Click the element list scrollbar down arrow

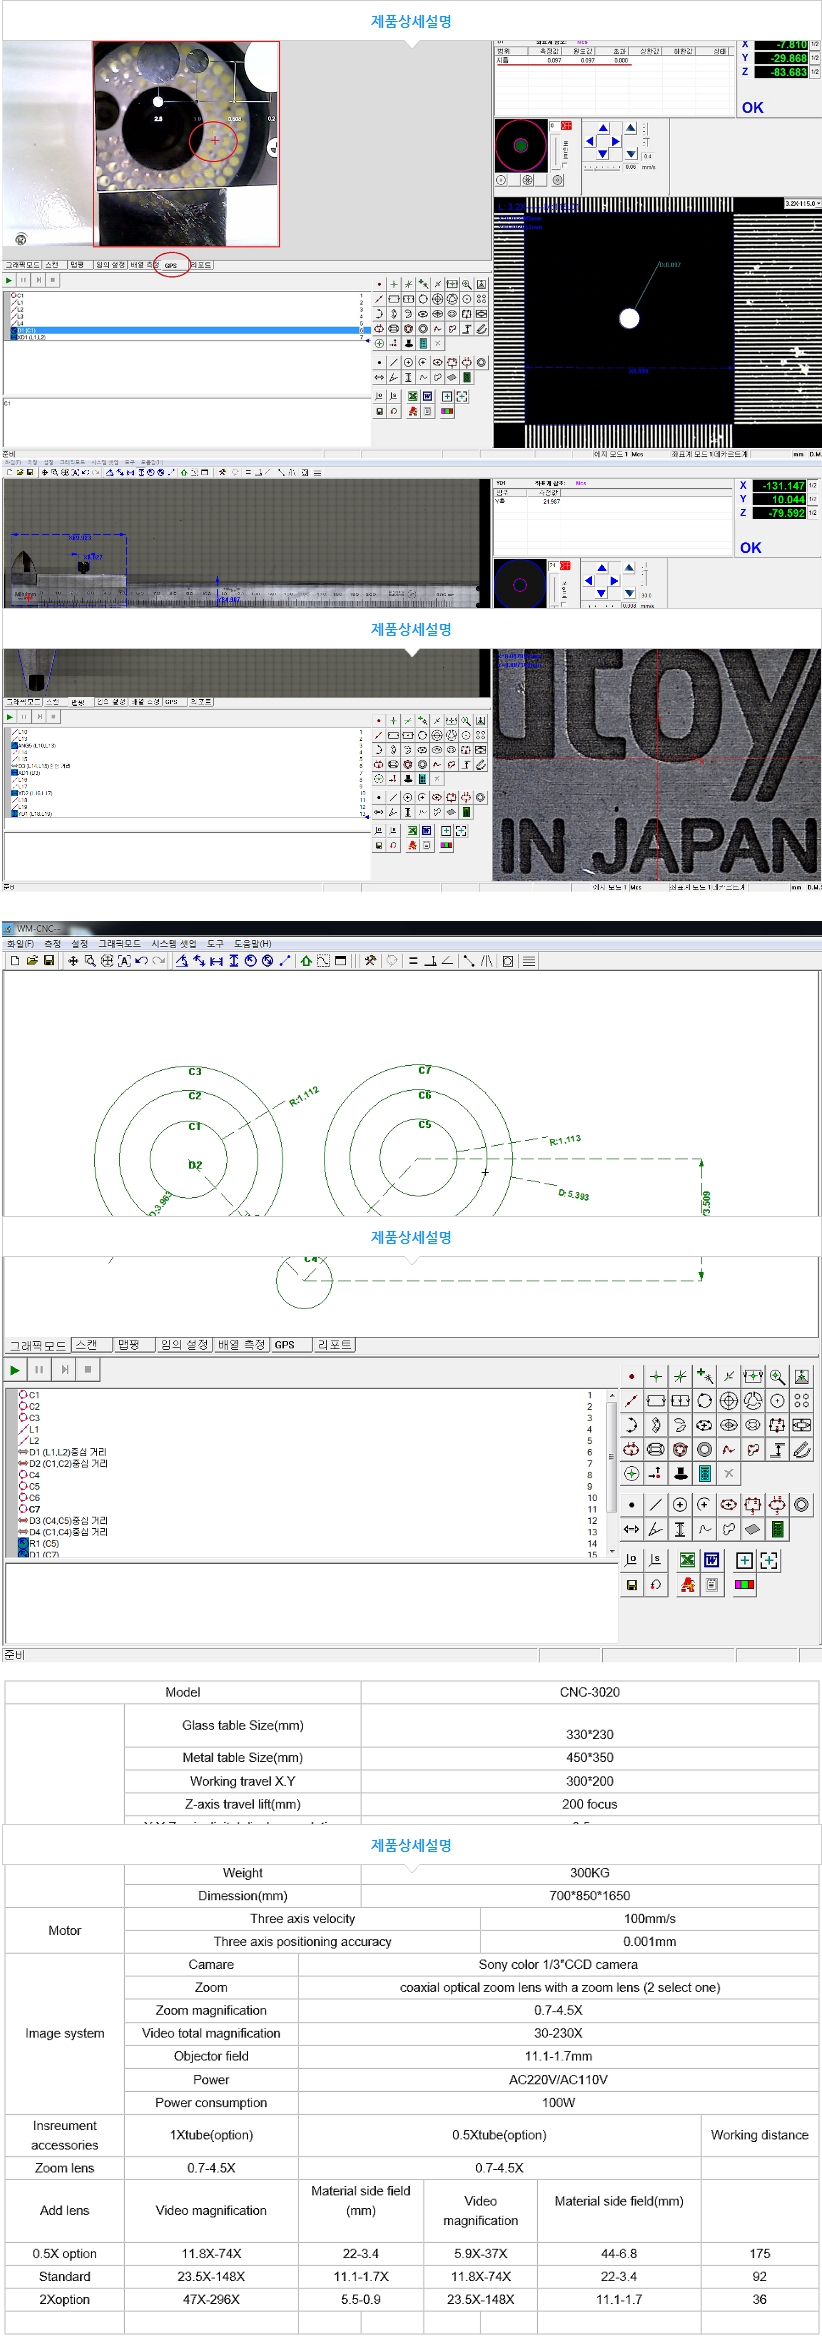(612, 1551)
